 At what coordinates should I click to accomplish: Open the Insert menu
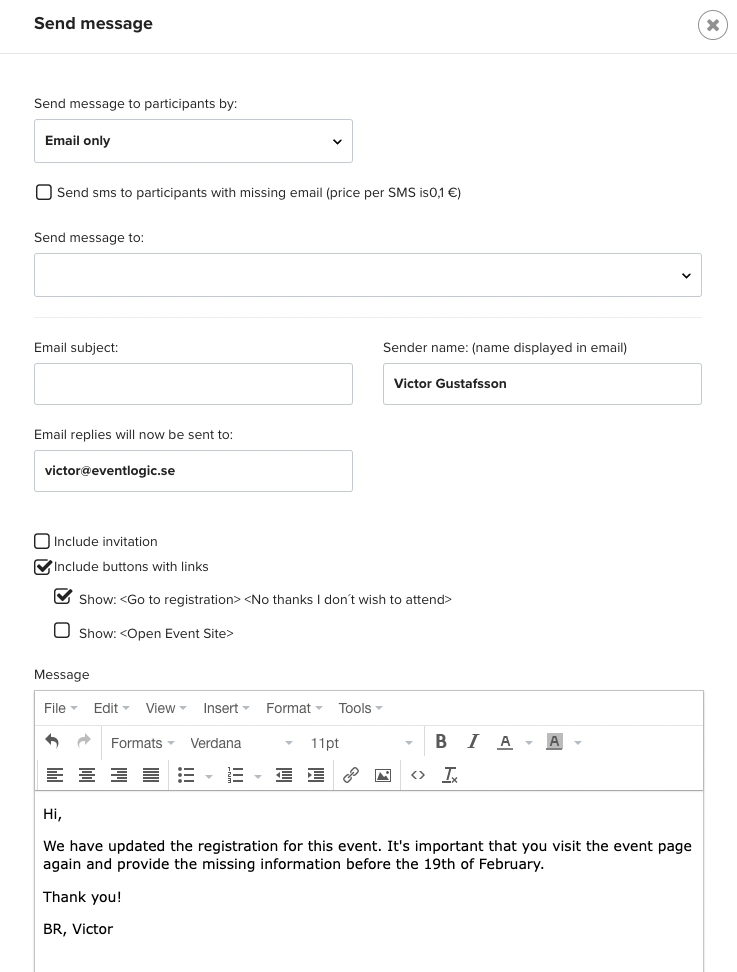pyautogui.click(x=226, y=708)
